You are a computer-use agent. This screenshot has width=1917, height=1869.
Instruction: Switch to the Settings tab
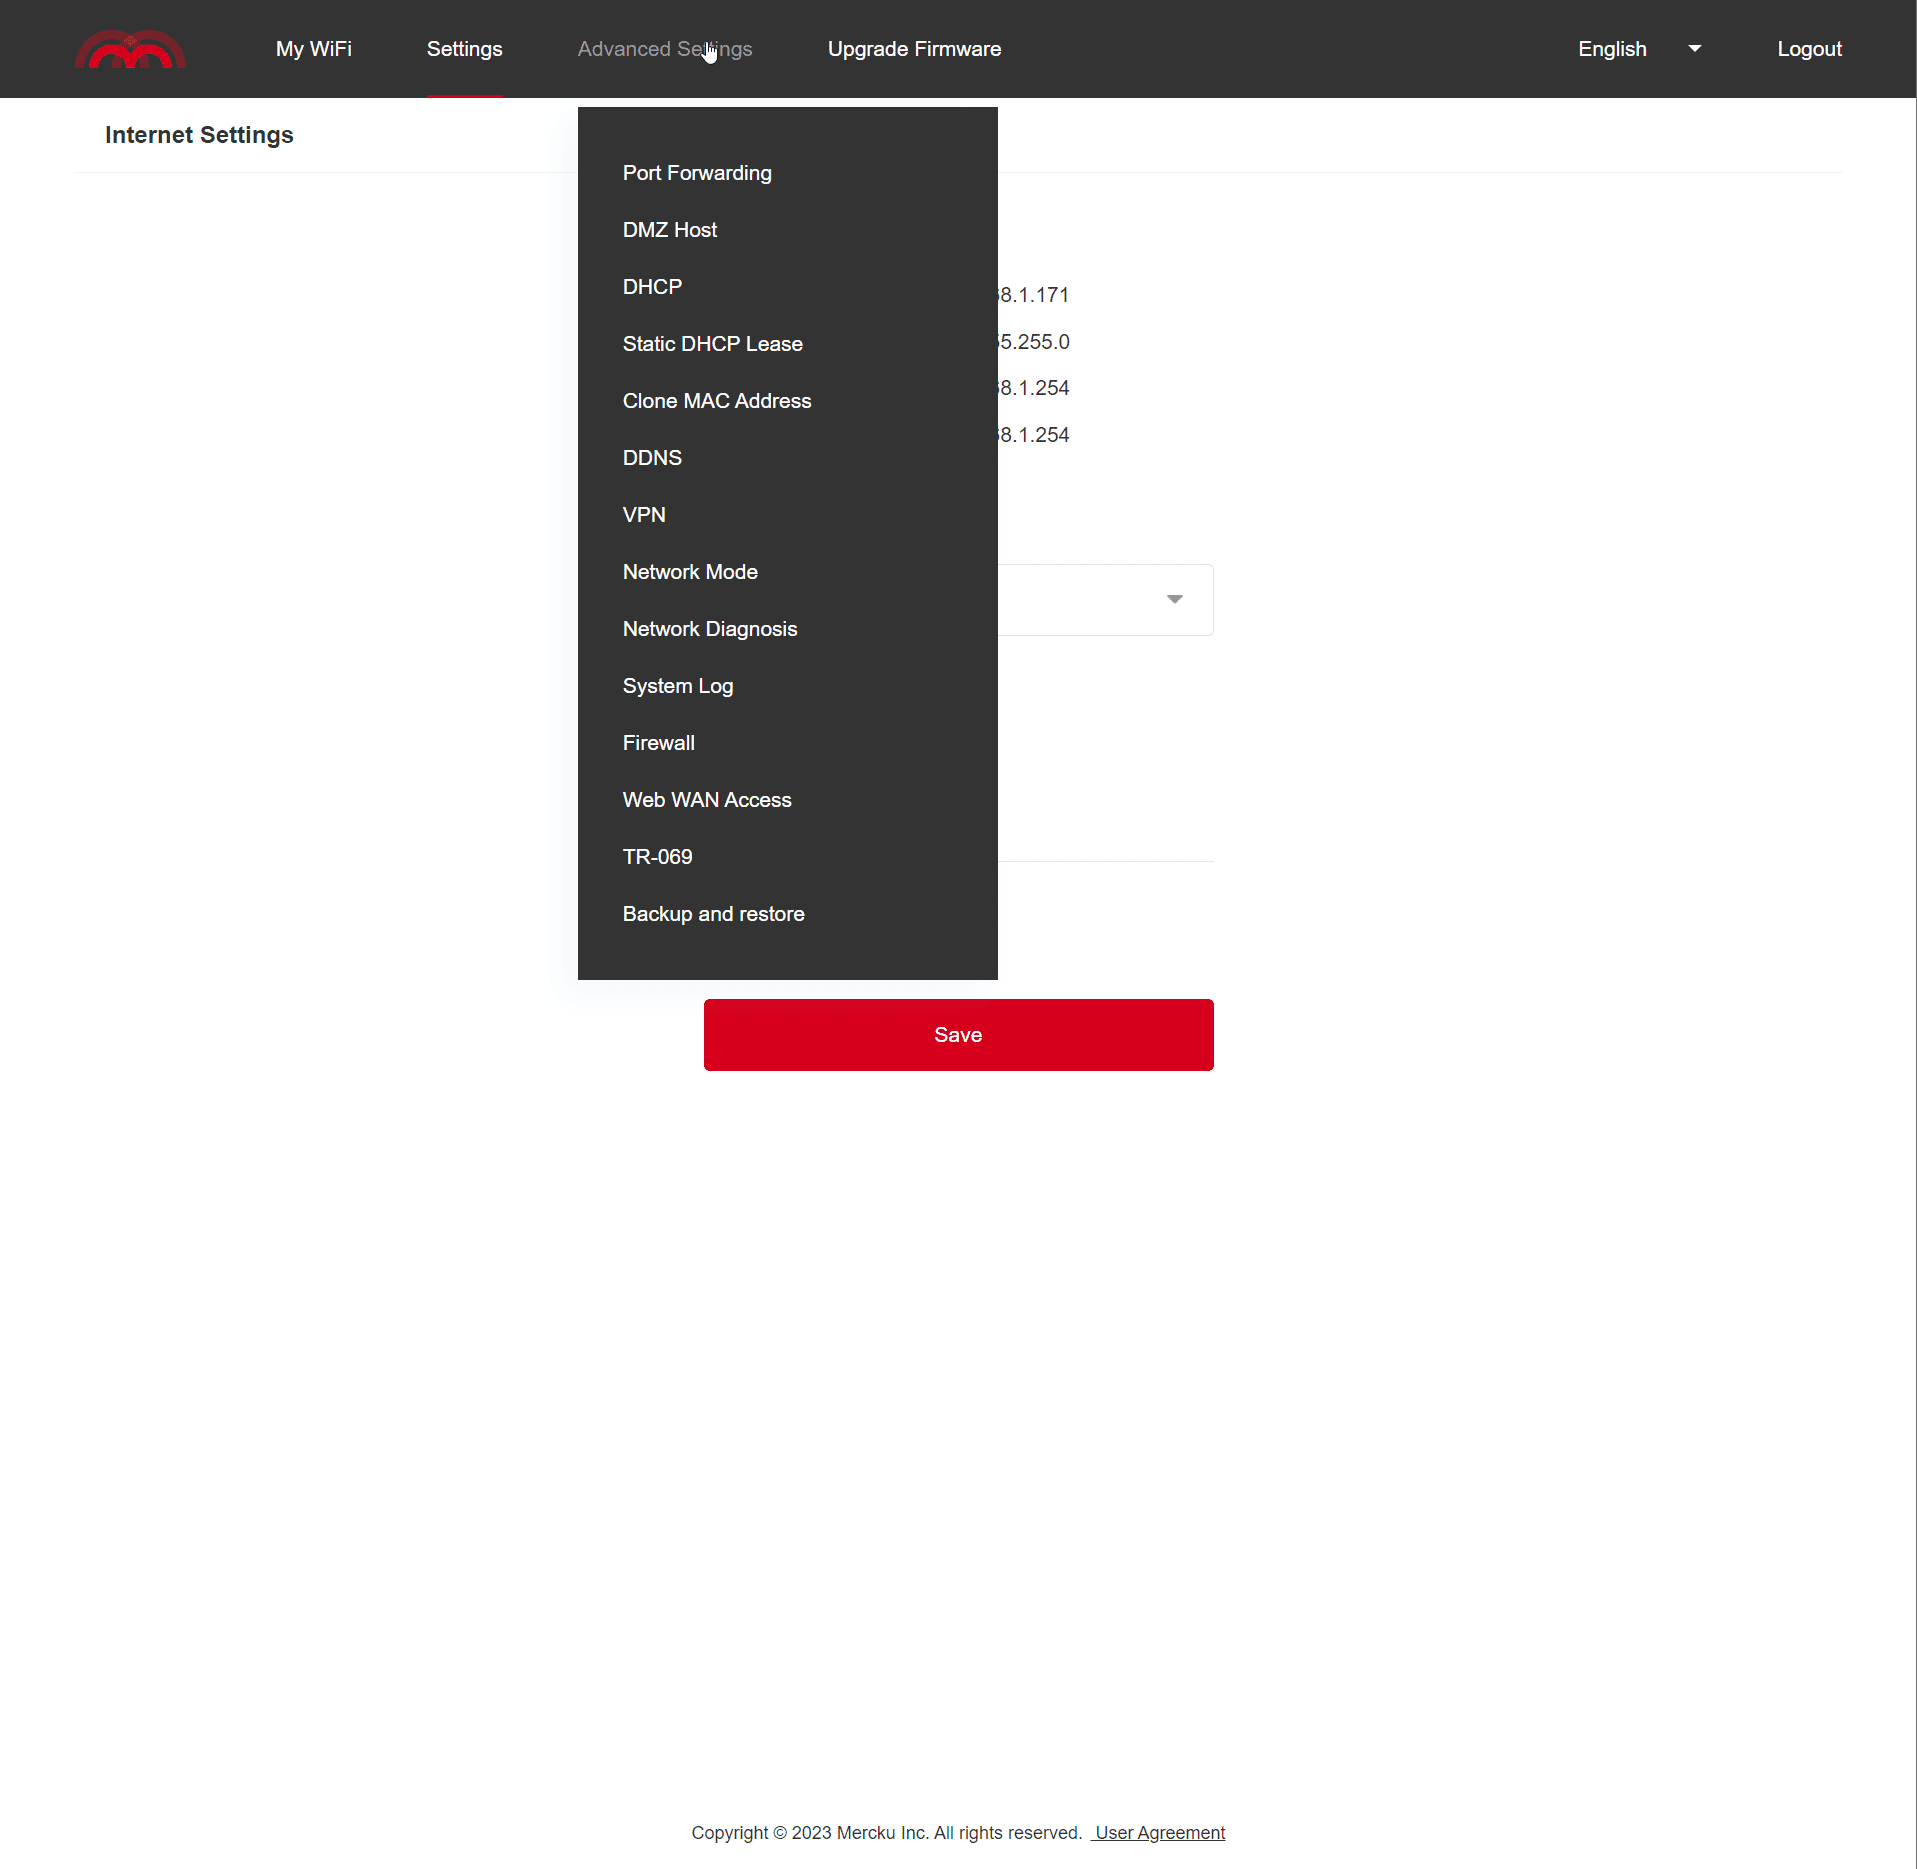point(464,49)
